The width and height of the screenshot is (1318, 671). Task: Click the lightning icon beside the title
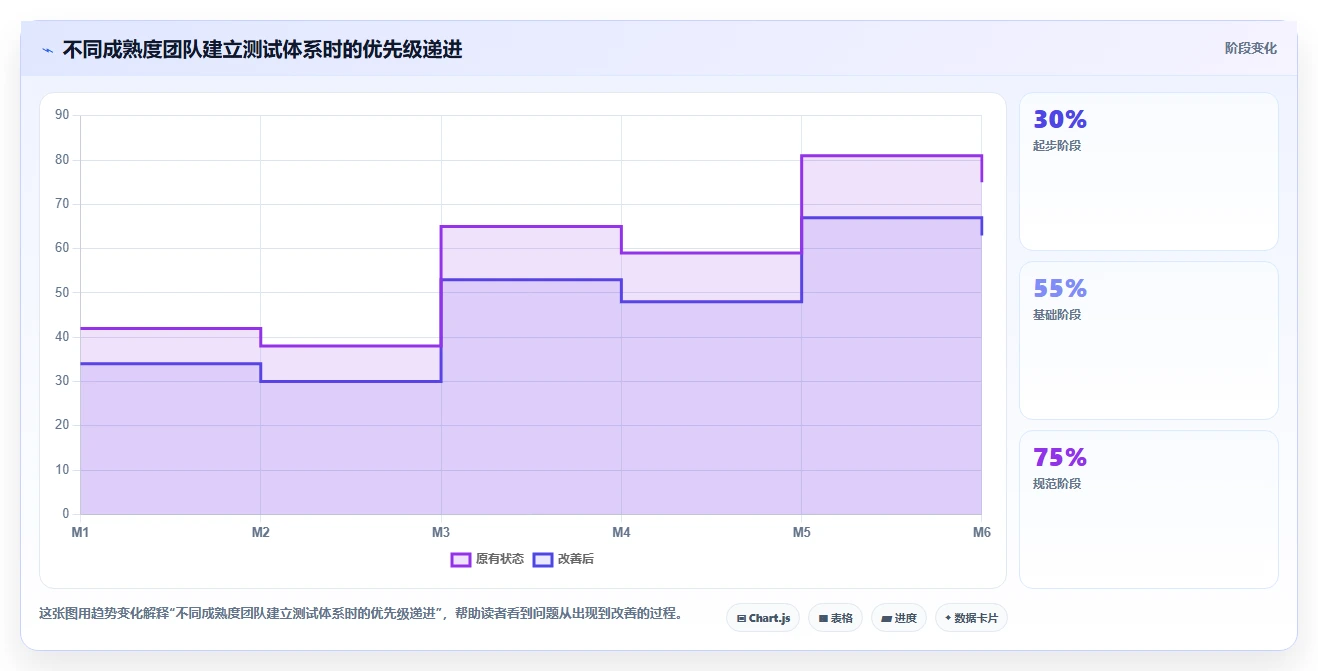[47, 50]
